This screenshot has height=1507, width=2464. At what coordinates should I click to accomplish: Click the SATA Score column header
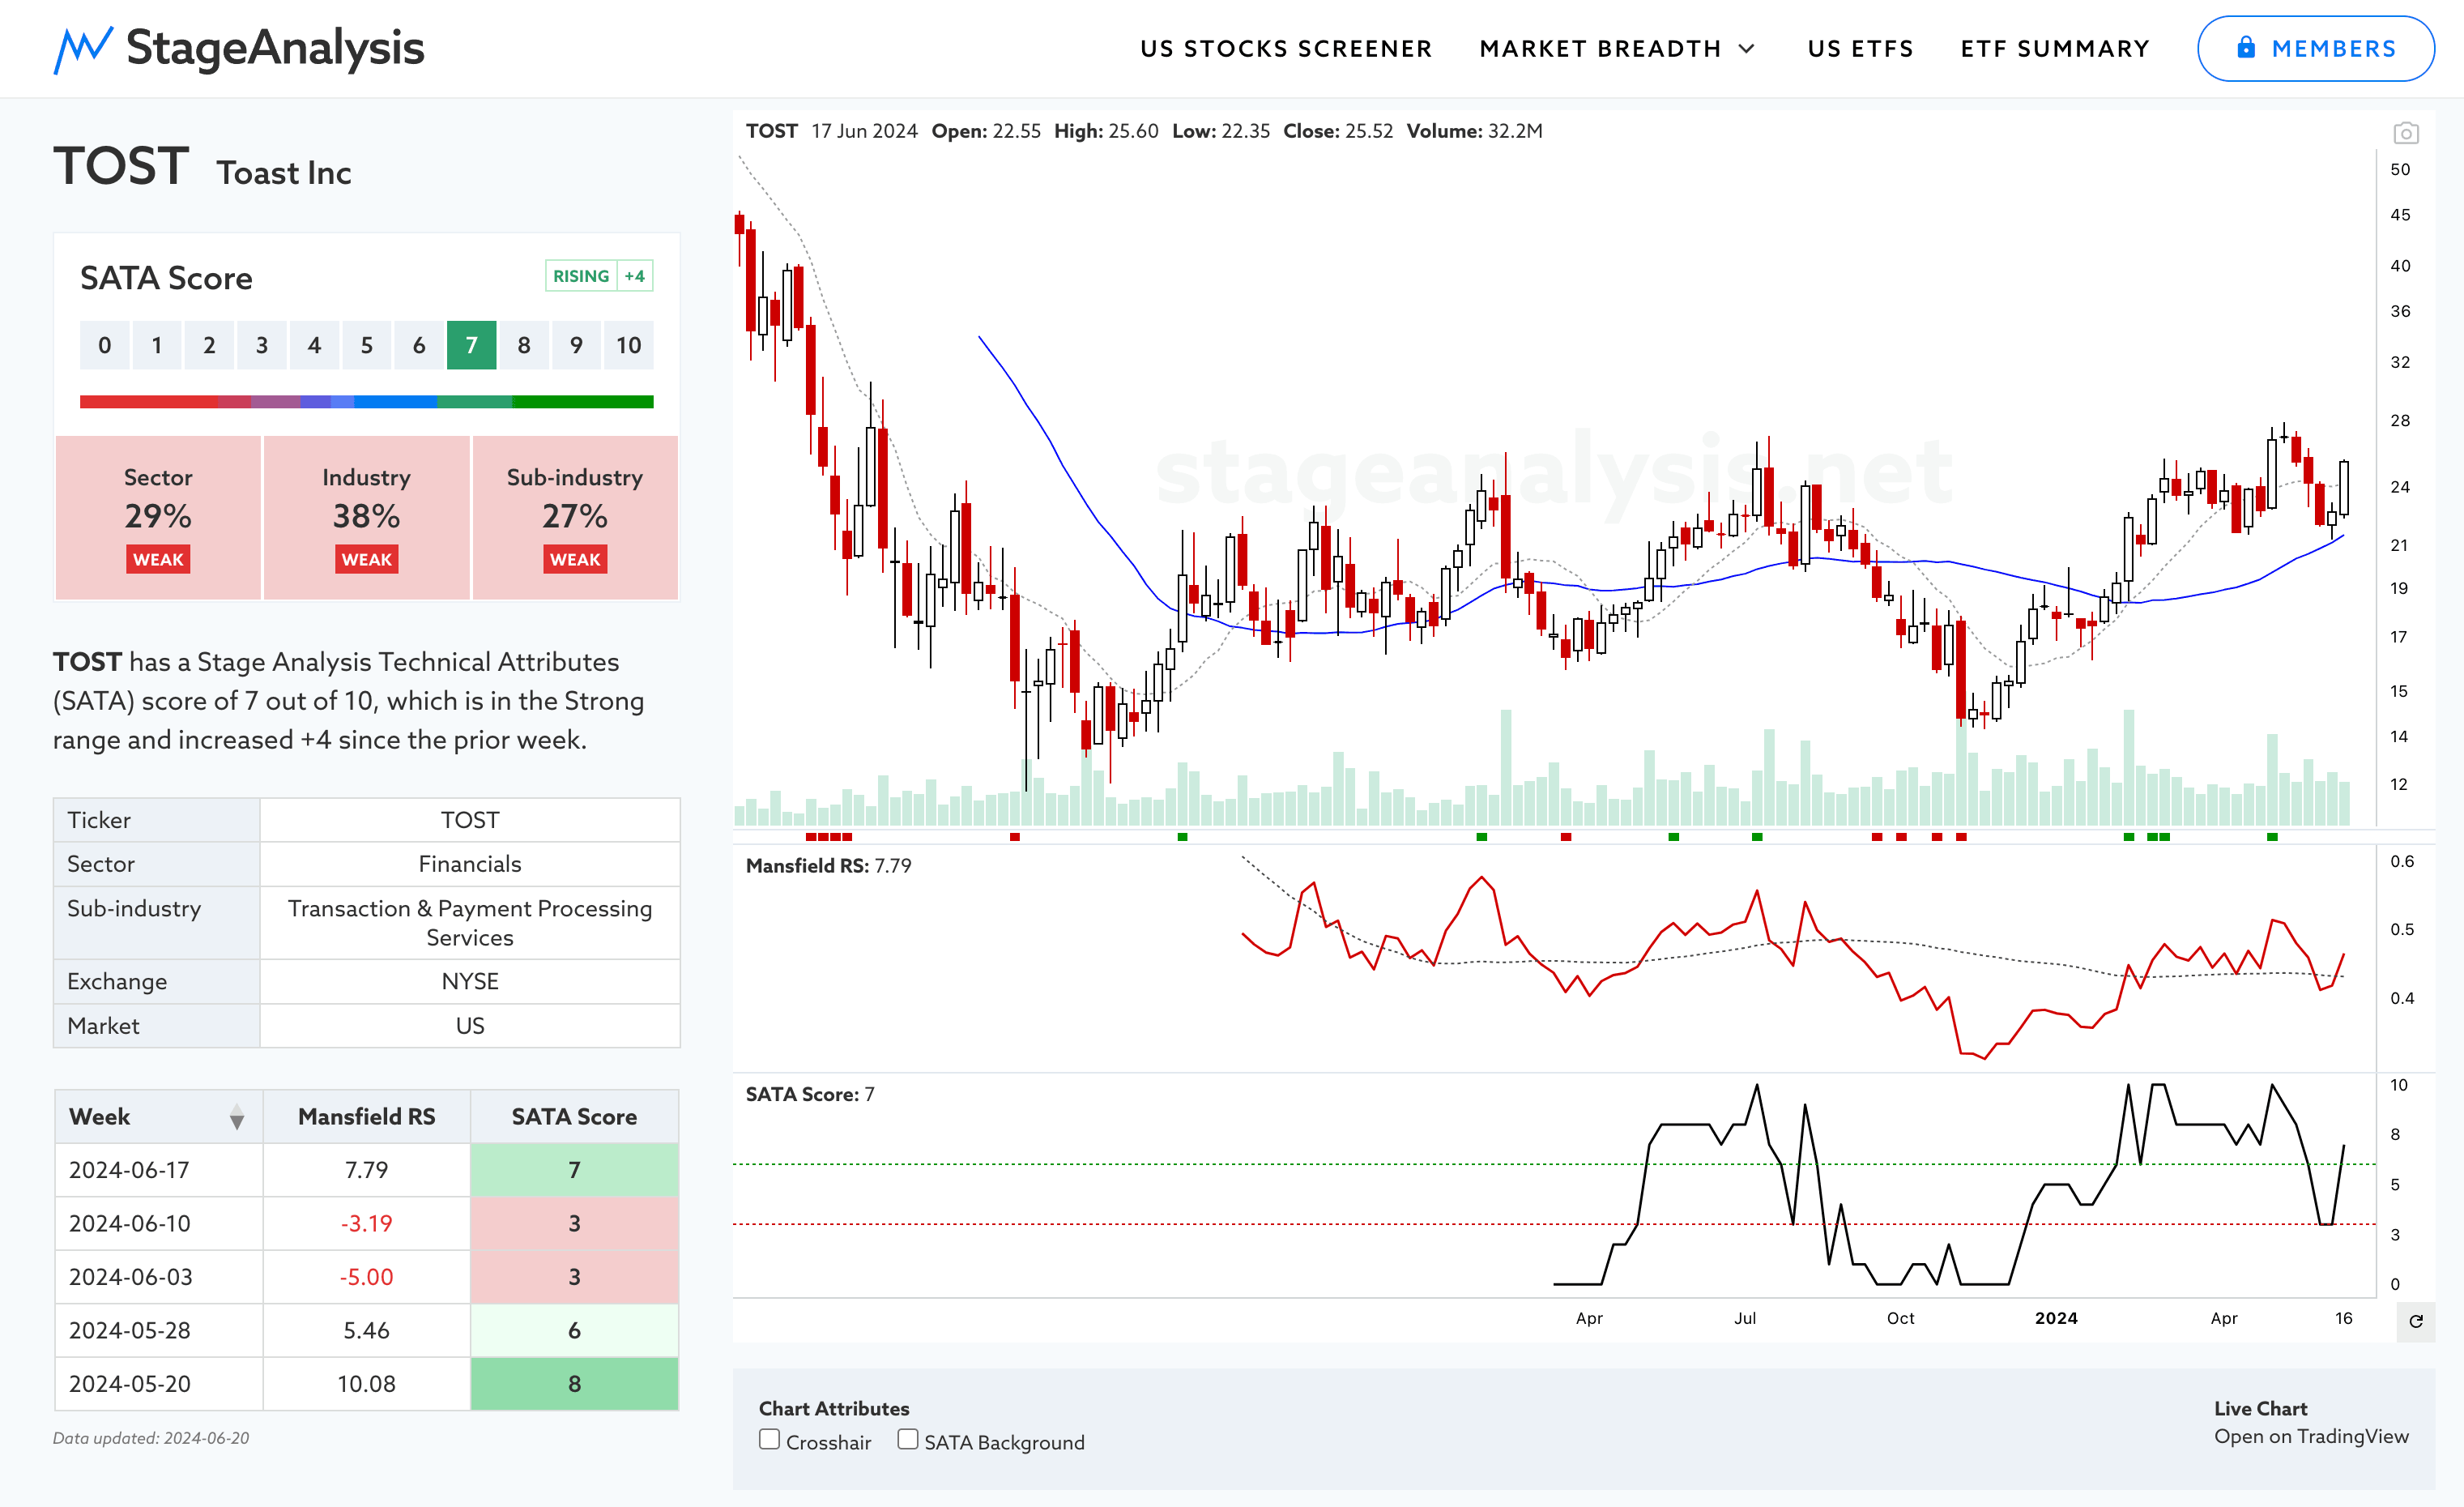tap(574, 1117)
